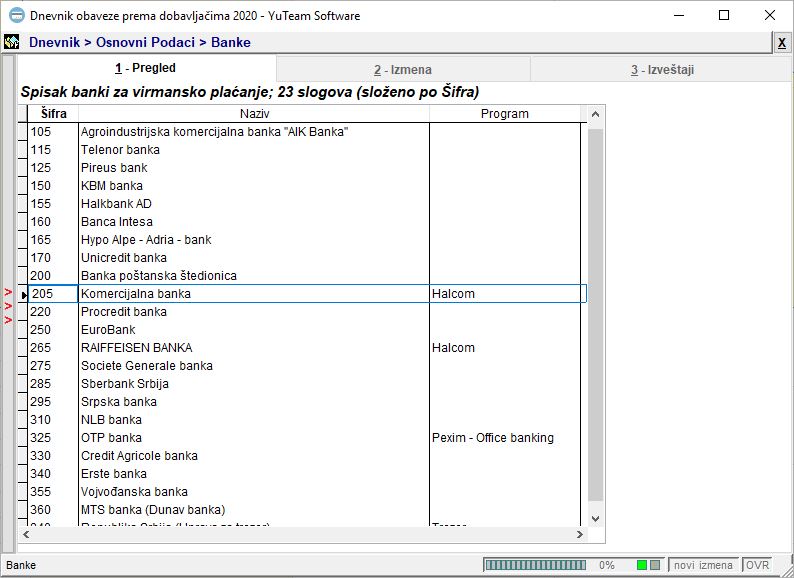Click the row selector beside code 265
Image resolution: width=794 pixels, height=578 pixels.
[23, 348]
